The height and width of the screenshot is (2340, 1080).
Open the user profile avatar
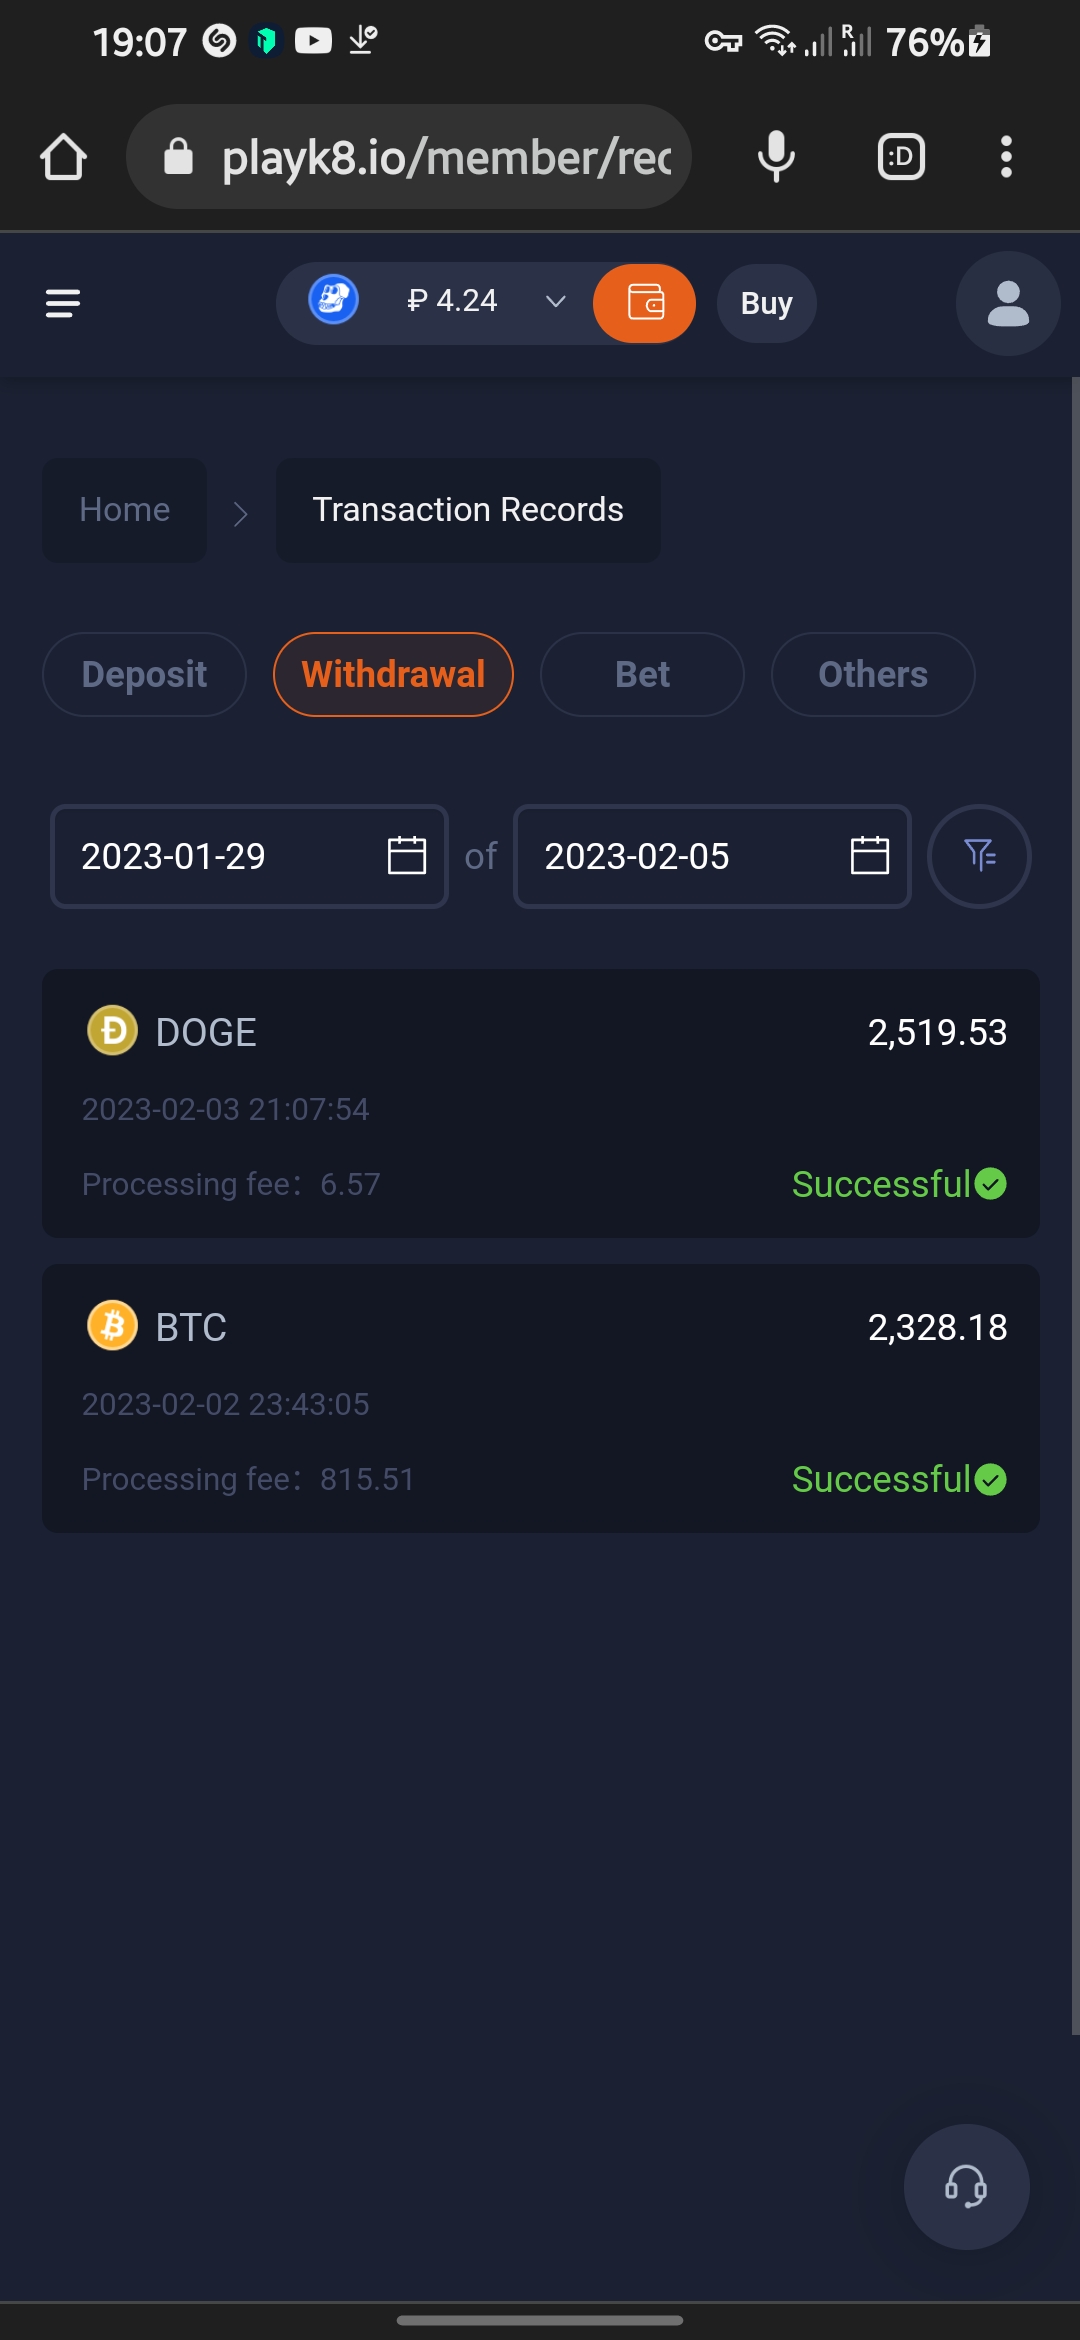pos(1007,303)
